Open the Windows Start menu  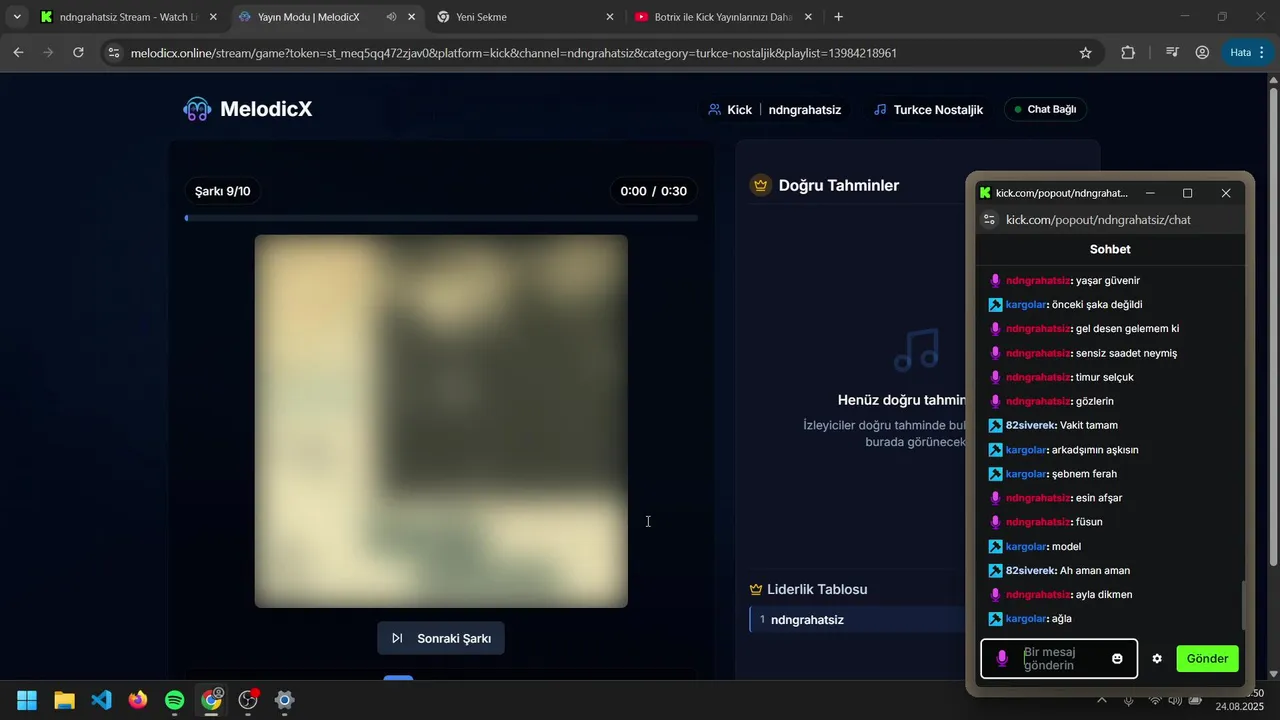click(x=27, y=700)
